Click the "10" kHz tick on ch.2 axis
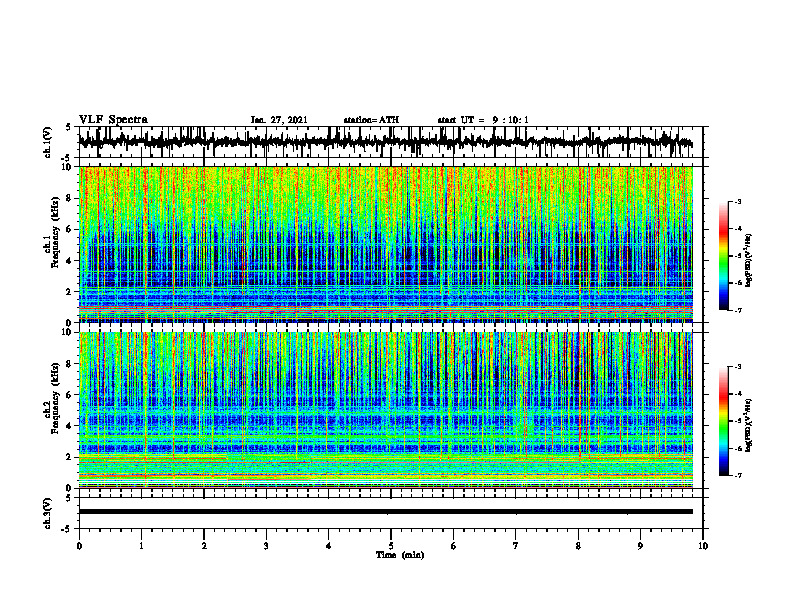Image resolution: width=792 pixels, height=612 pixels. pyautogui.click(x=68, y=332)
